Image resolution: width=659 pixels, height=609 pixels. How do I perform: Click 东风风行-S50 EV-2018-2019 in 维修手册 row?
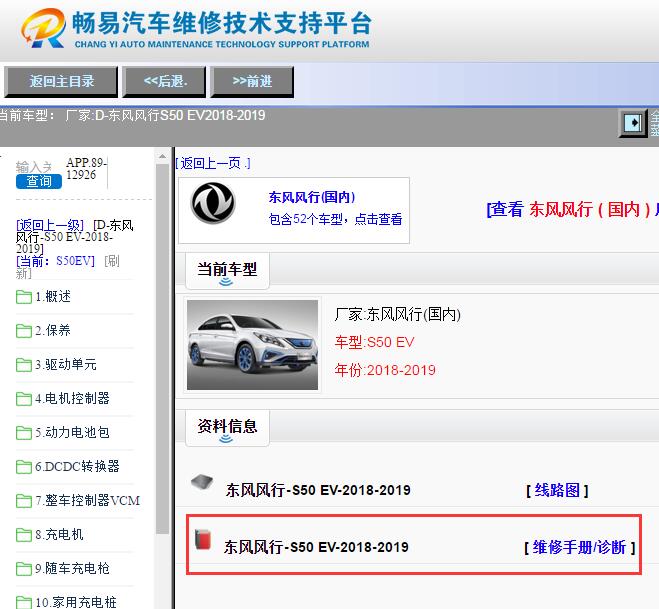[x=316, y=547]
